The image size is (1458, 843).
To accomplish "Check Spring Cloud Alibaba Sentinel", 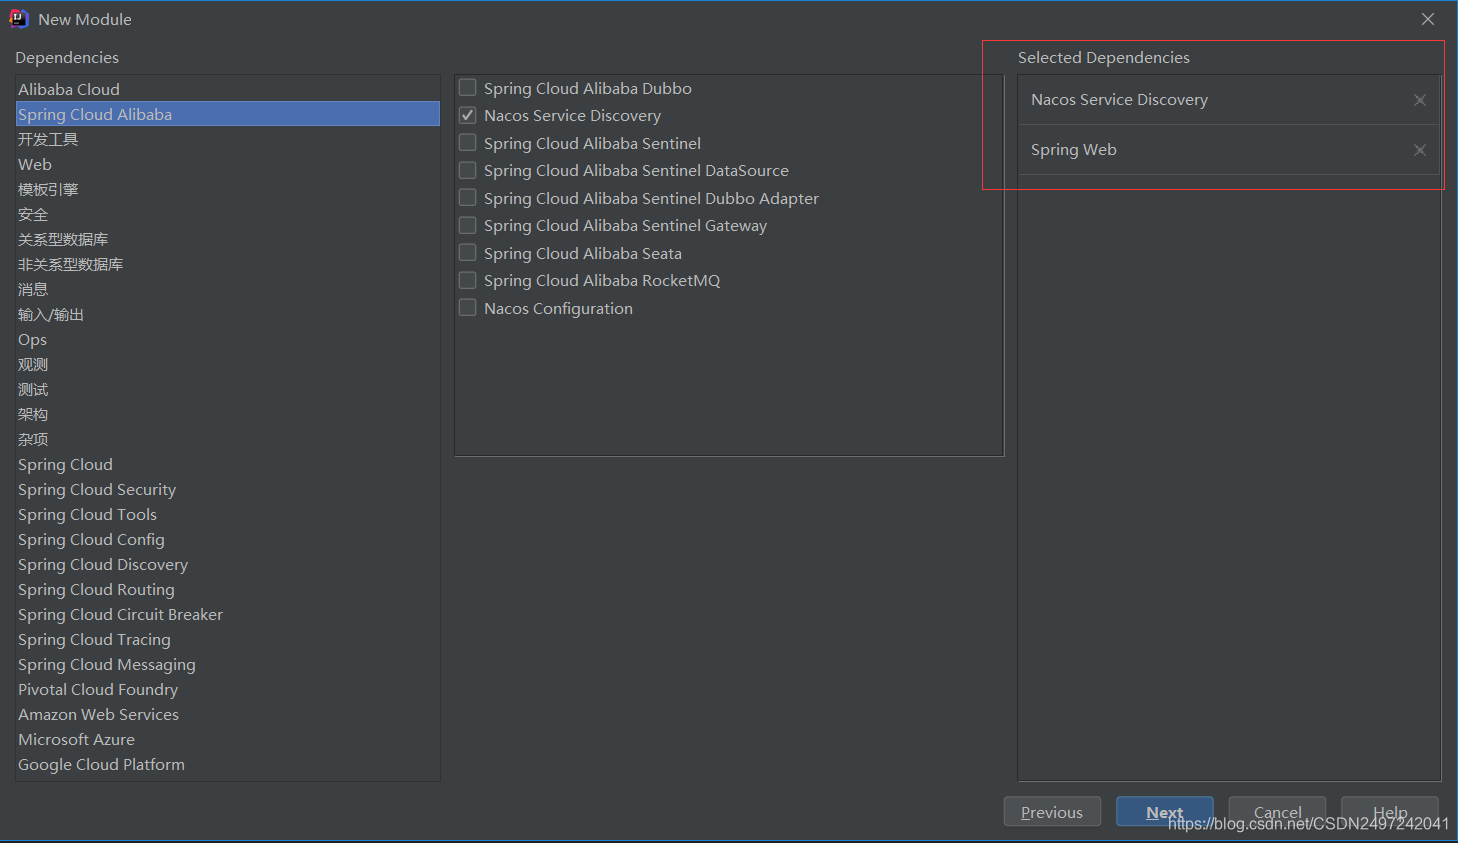I will [x=467, y=143].
